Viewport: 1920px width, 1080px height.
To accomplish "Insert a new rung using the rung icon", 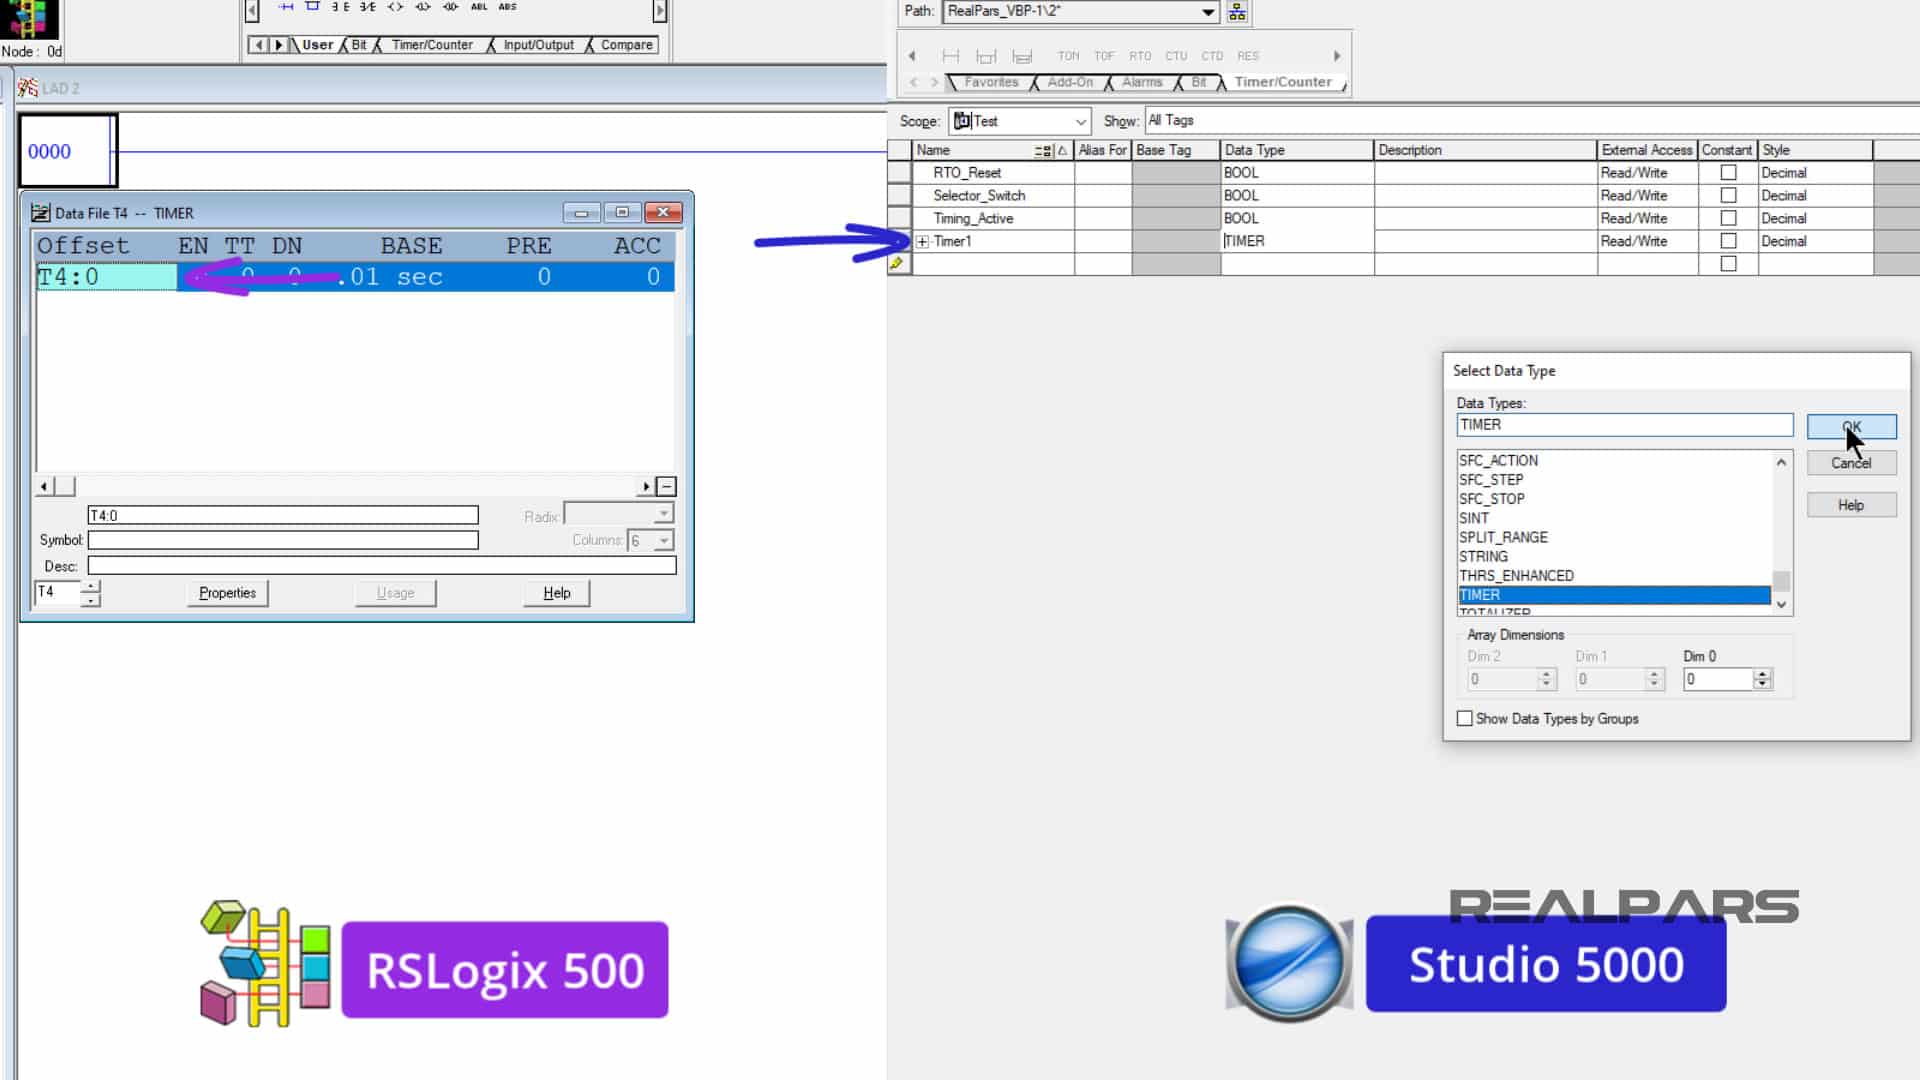I will click(287, 7).
